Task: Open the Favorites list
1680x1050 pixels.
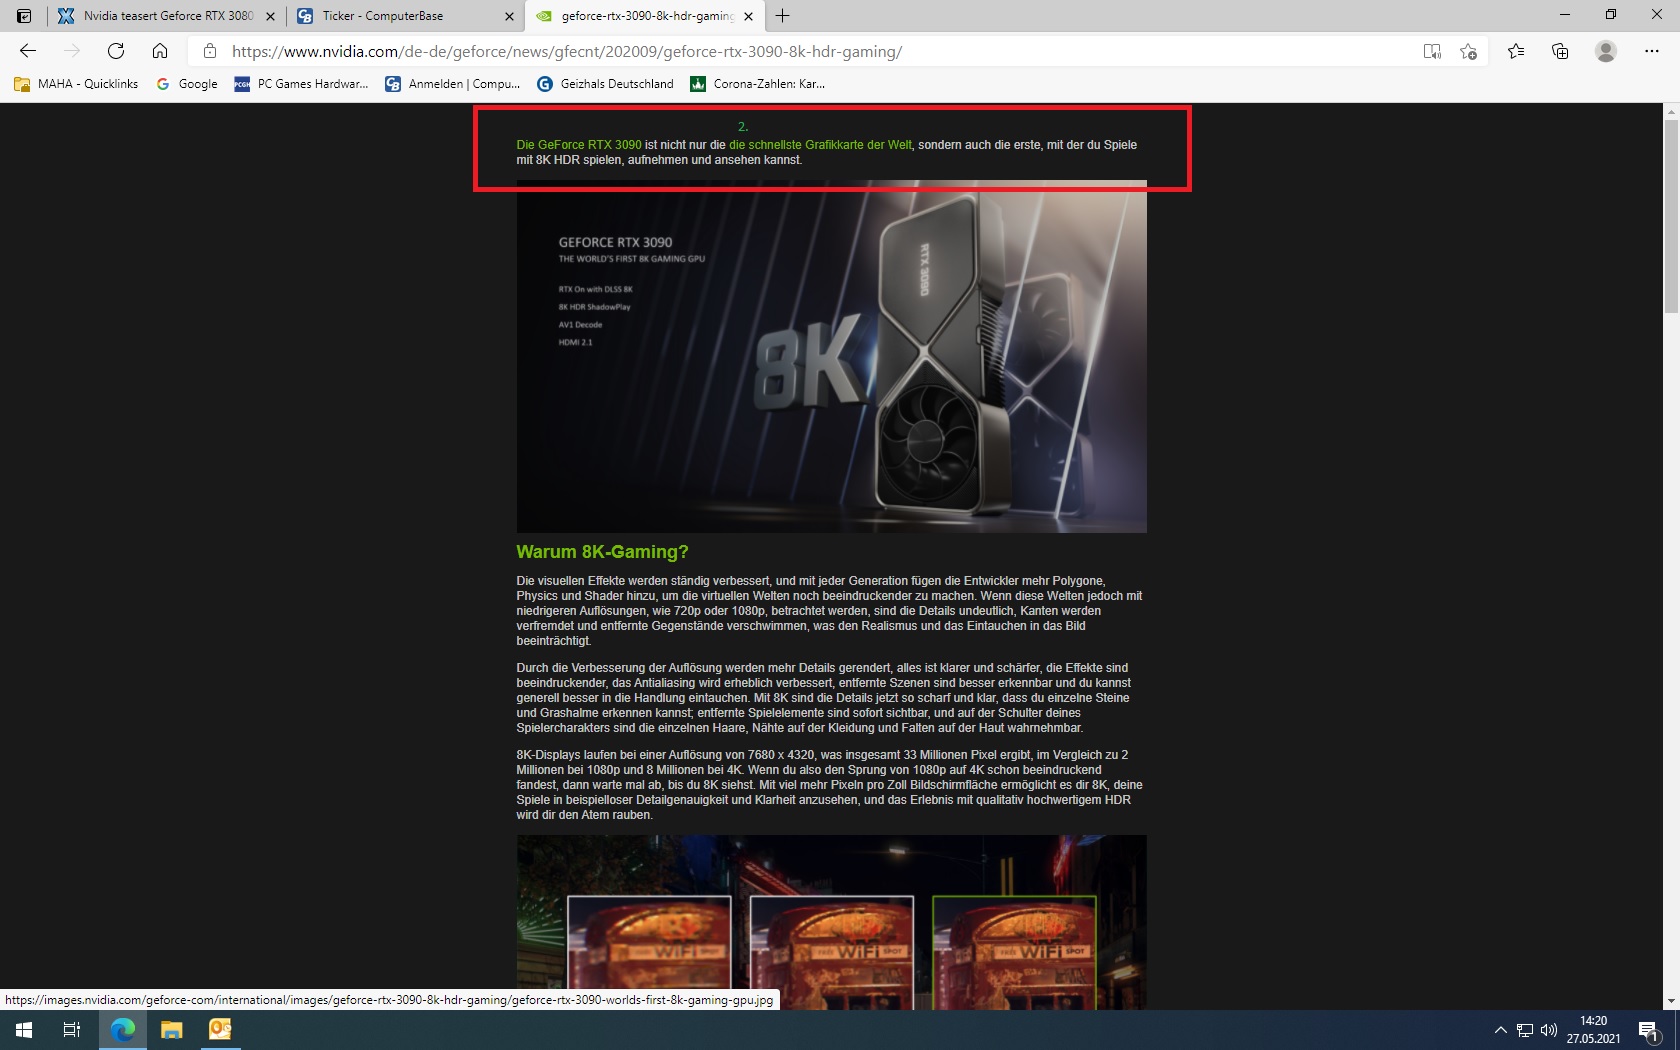Action: pos(1516,51)
